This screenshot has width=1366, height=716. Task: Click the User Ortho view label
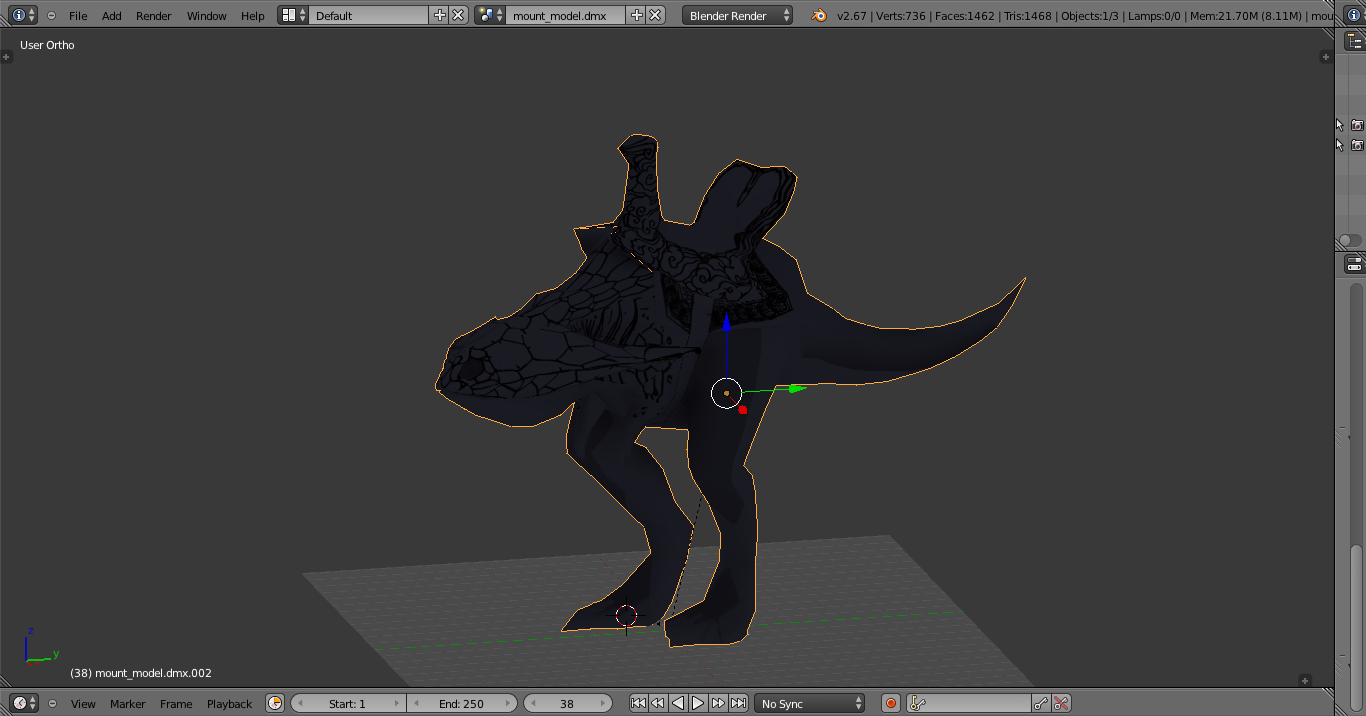[47, 45]
